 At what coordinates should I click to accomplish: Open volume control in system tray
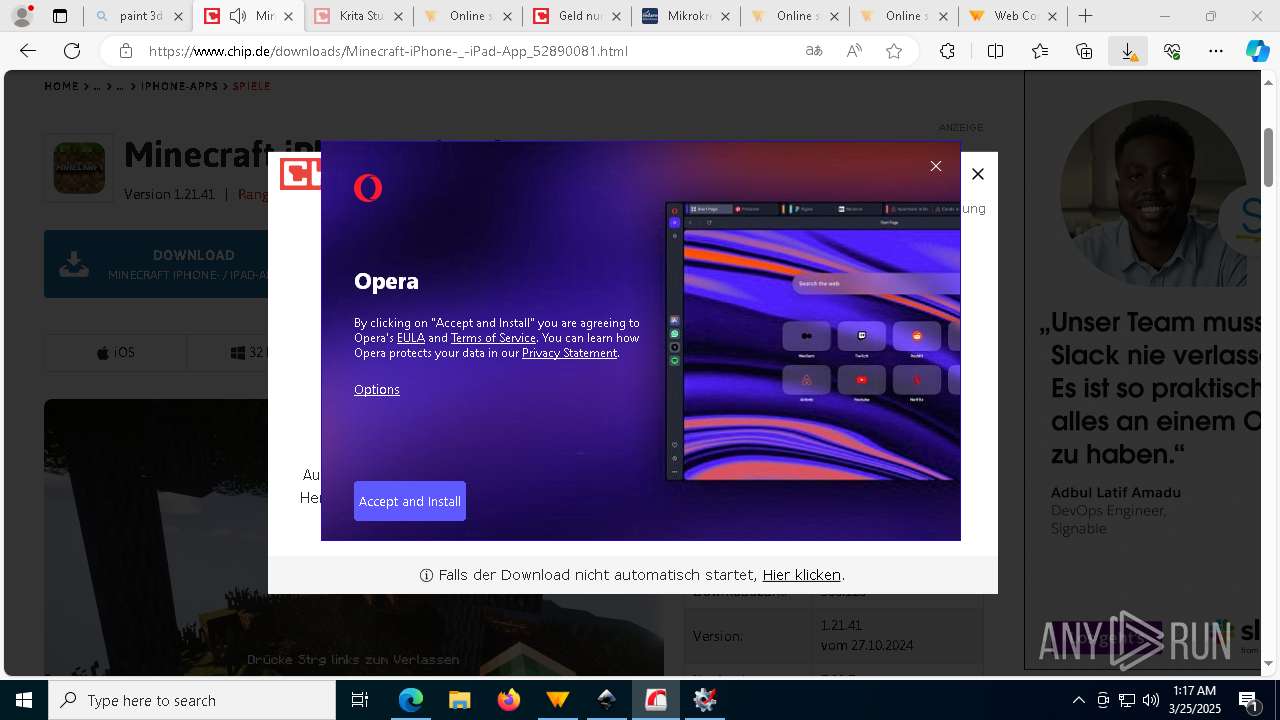tap(1150, 700)
